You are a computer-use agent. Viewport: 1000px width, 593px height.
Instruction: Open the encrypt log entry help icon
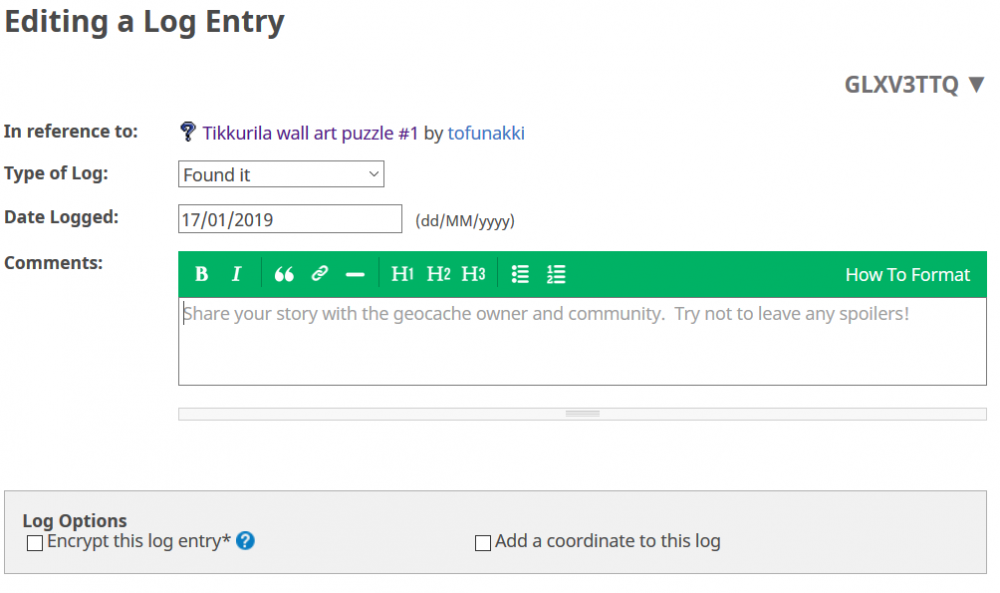click(x=246, y=541)
